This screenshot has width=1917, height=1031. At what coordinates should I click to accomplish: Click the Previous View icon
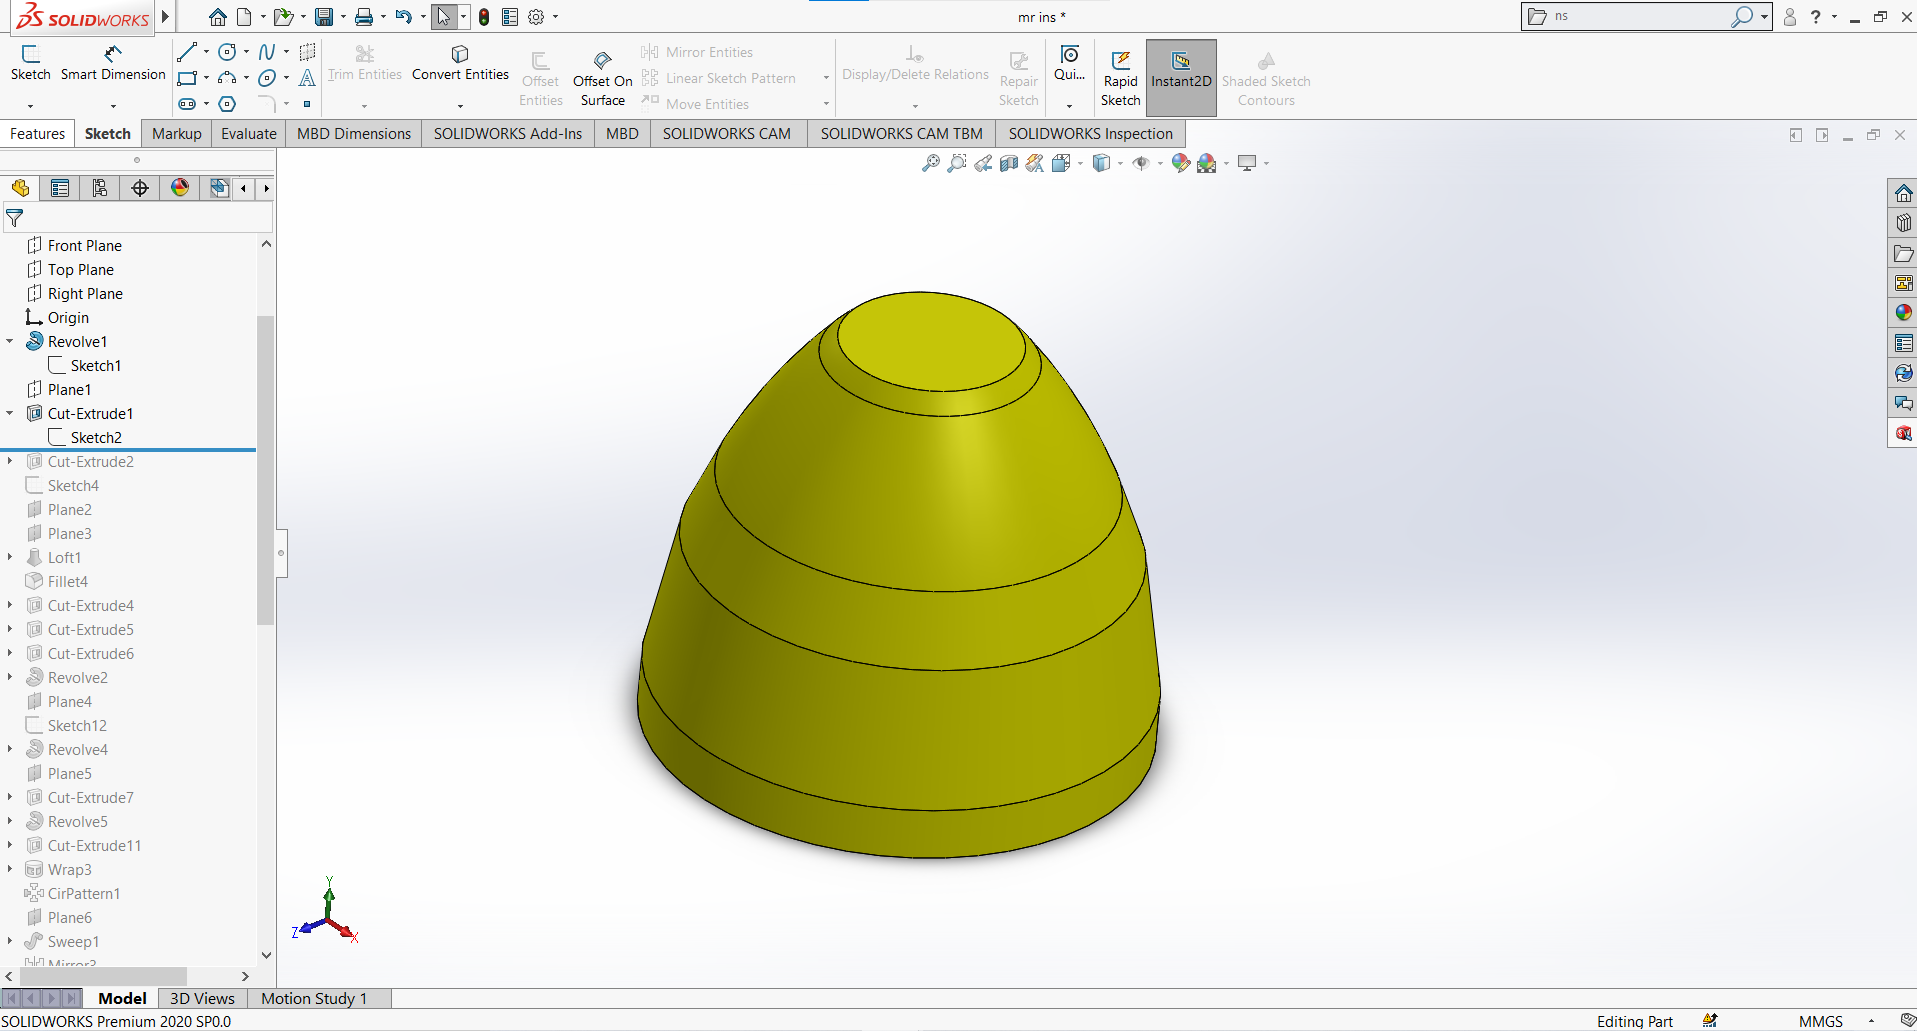point(983,163)
